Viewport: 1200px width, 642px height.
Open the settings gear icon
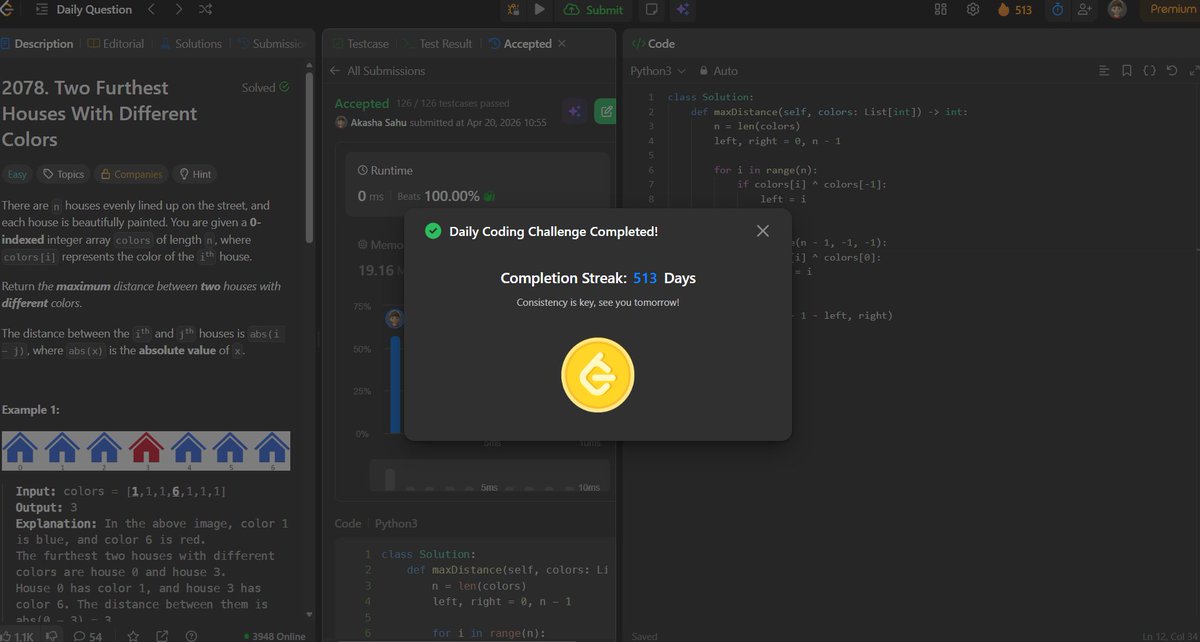972,9
